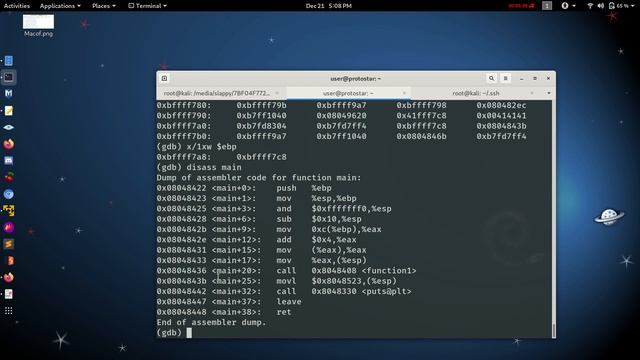Click the 'End of assembler dump.' line

(x=211, y=322)
